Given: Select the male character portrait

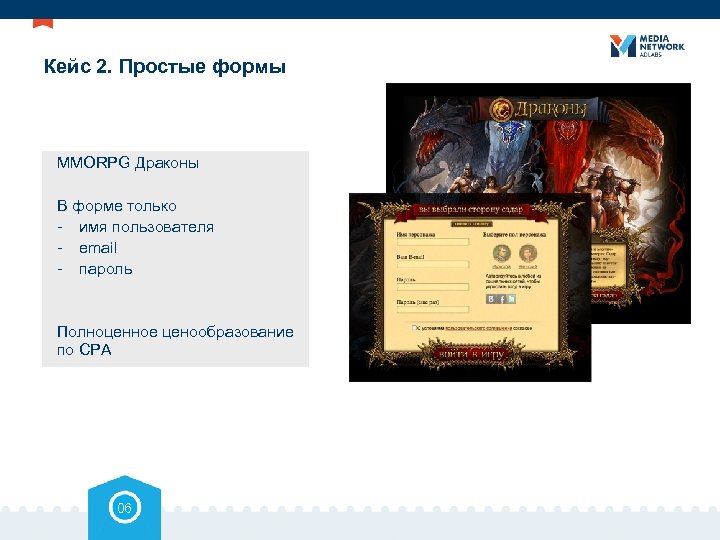Looking at the screenshot, I should point(501,253).
